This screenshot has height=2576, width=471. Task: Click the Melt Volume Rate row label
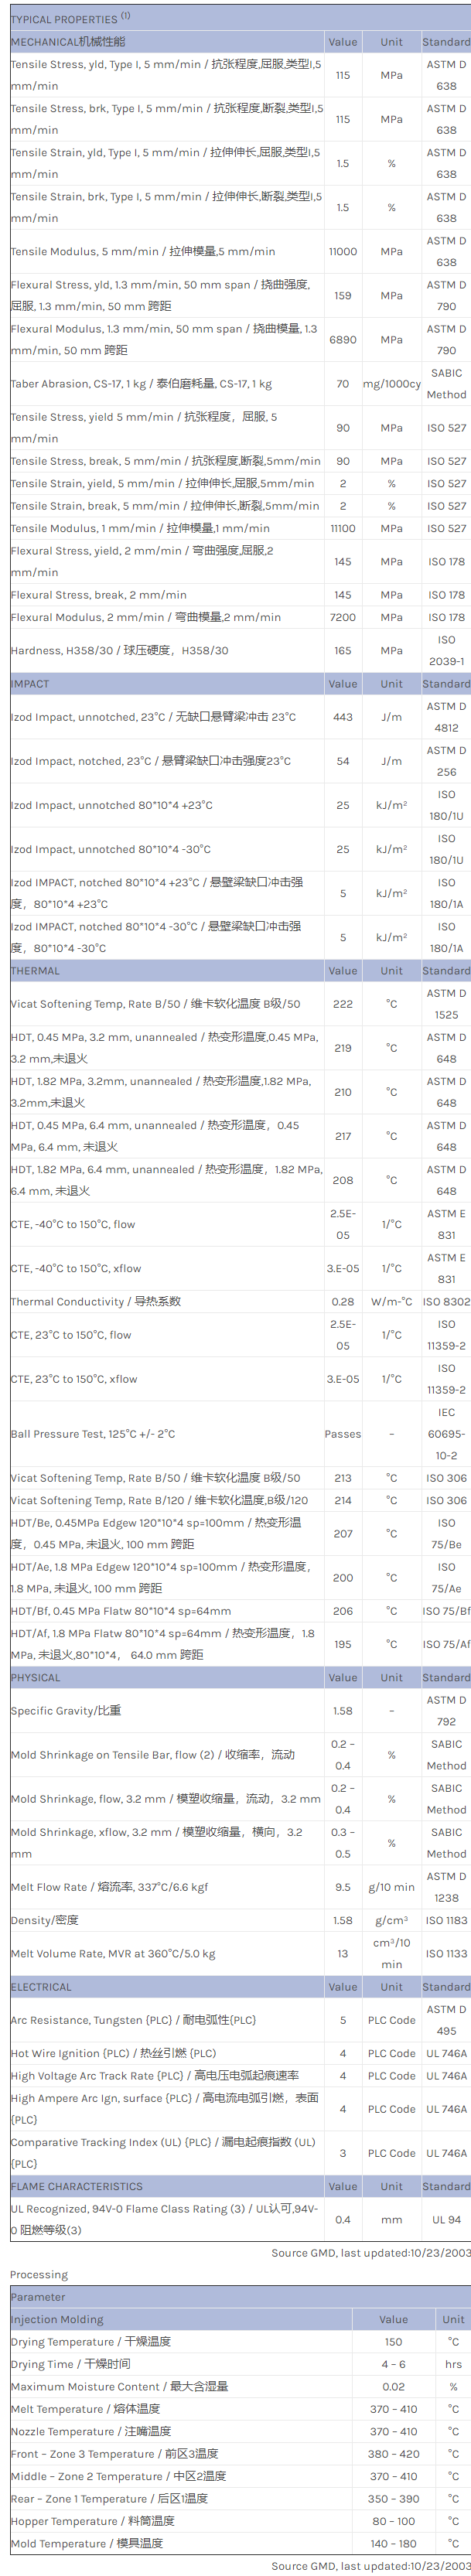112,1954
